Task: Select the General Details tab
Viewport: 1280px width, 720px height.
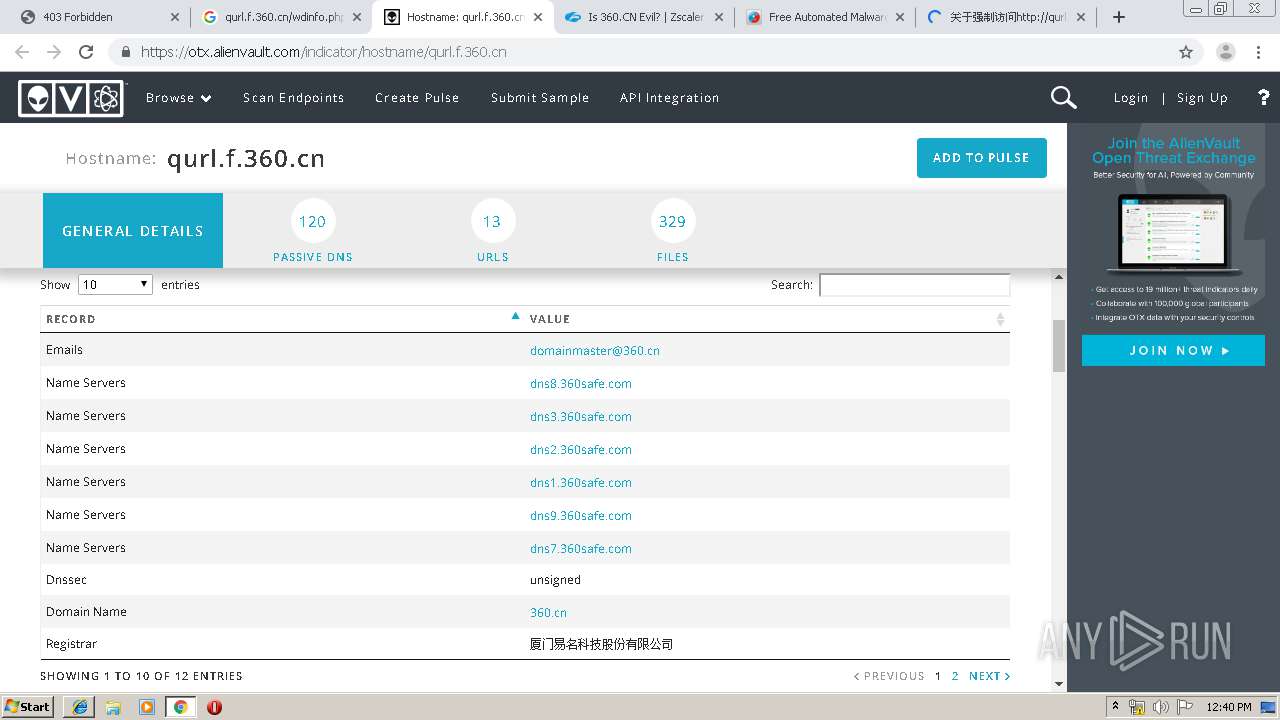Action: tap(133, 231)
